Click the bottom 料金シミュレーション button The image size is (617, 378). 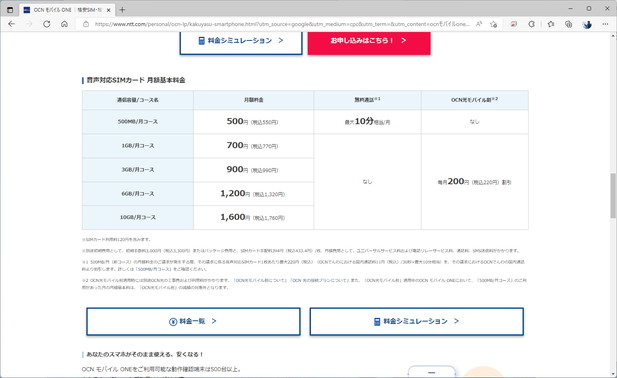[416, 321]
